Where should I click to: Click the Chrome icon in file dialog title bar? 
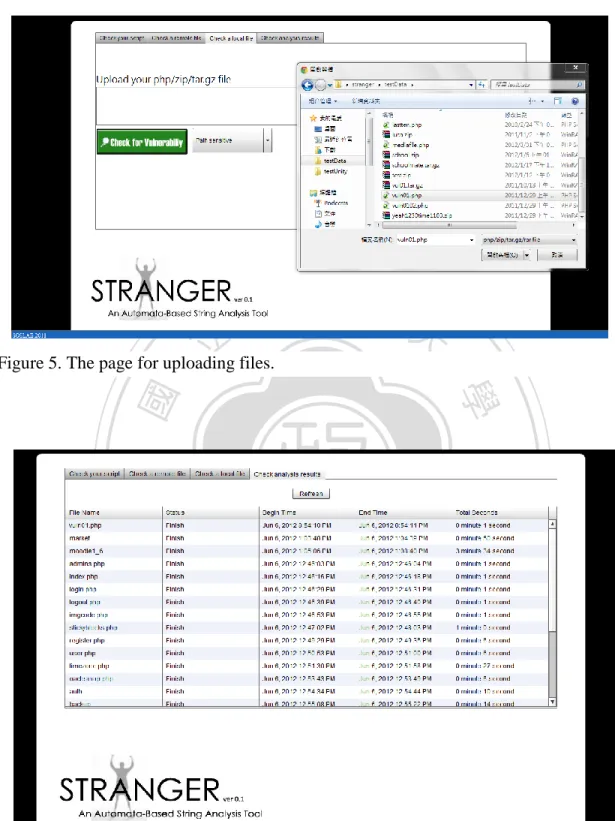[x=304, y=69]
